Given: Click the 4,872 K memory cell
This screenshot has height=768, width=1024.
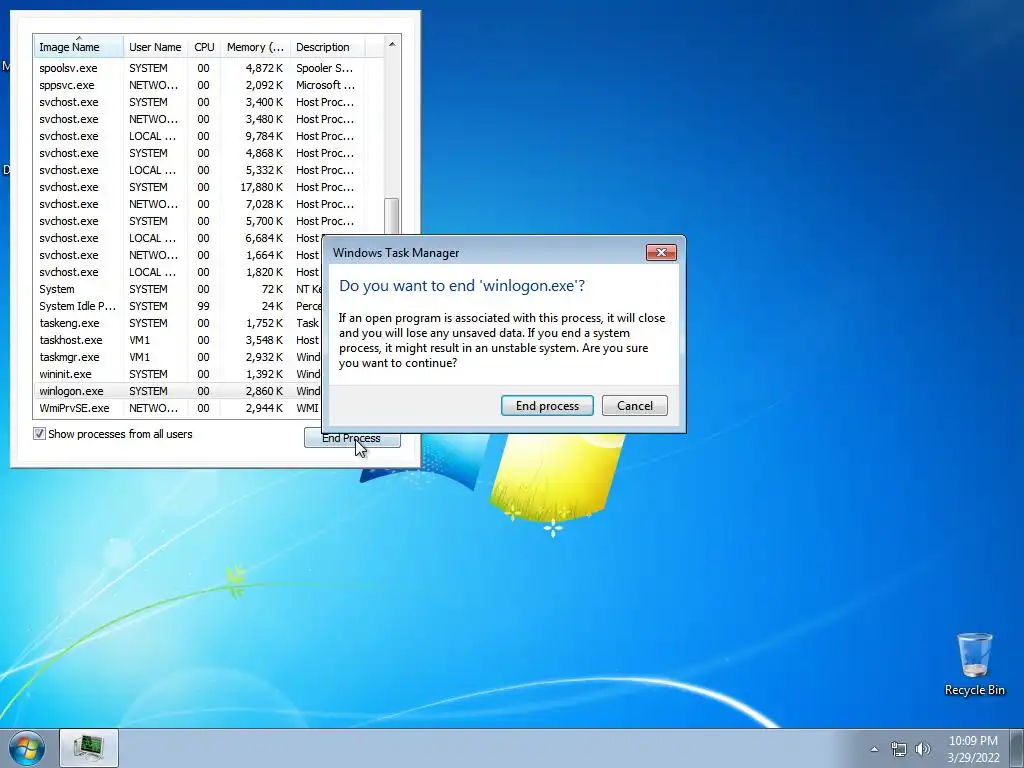Looking at the screenshot, I should coord(264,68).
